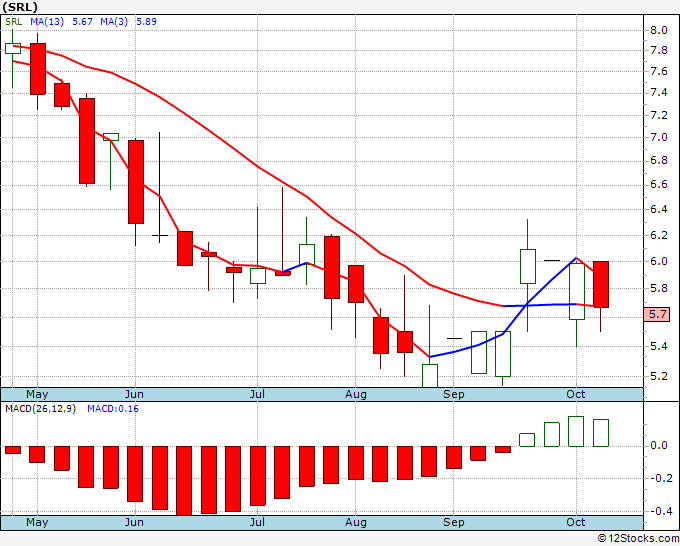Click the MACD:0.16 value label

[113, 409]
